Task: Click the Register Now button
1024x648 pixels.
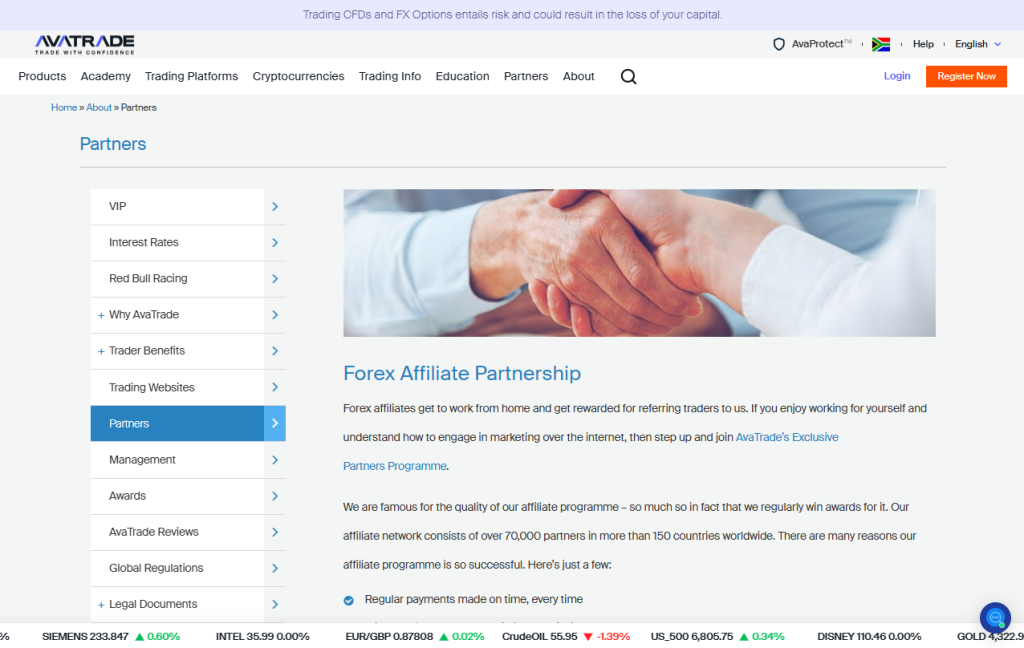Action: point(966,76)
